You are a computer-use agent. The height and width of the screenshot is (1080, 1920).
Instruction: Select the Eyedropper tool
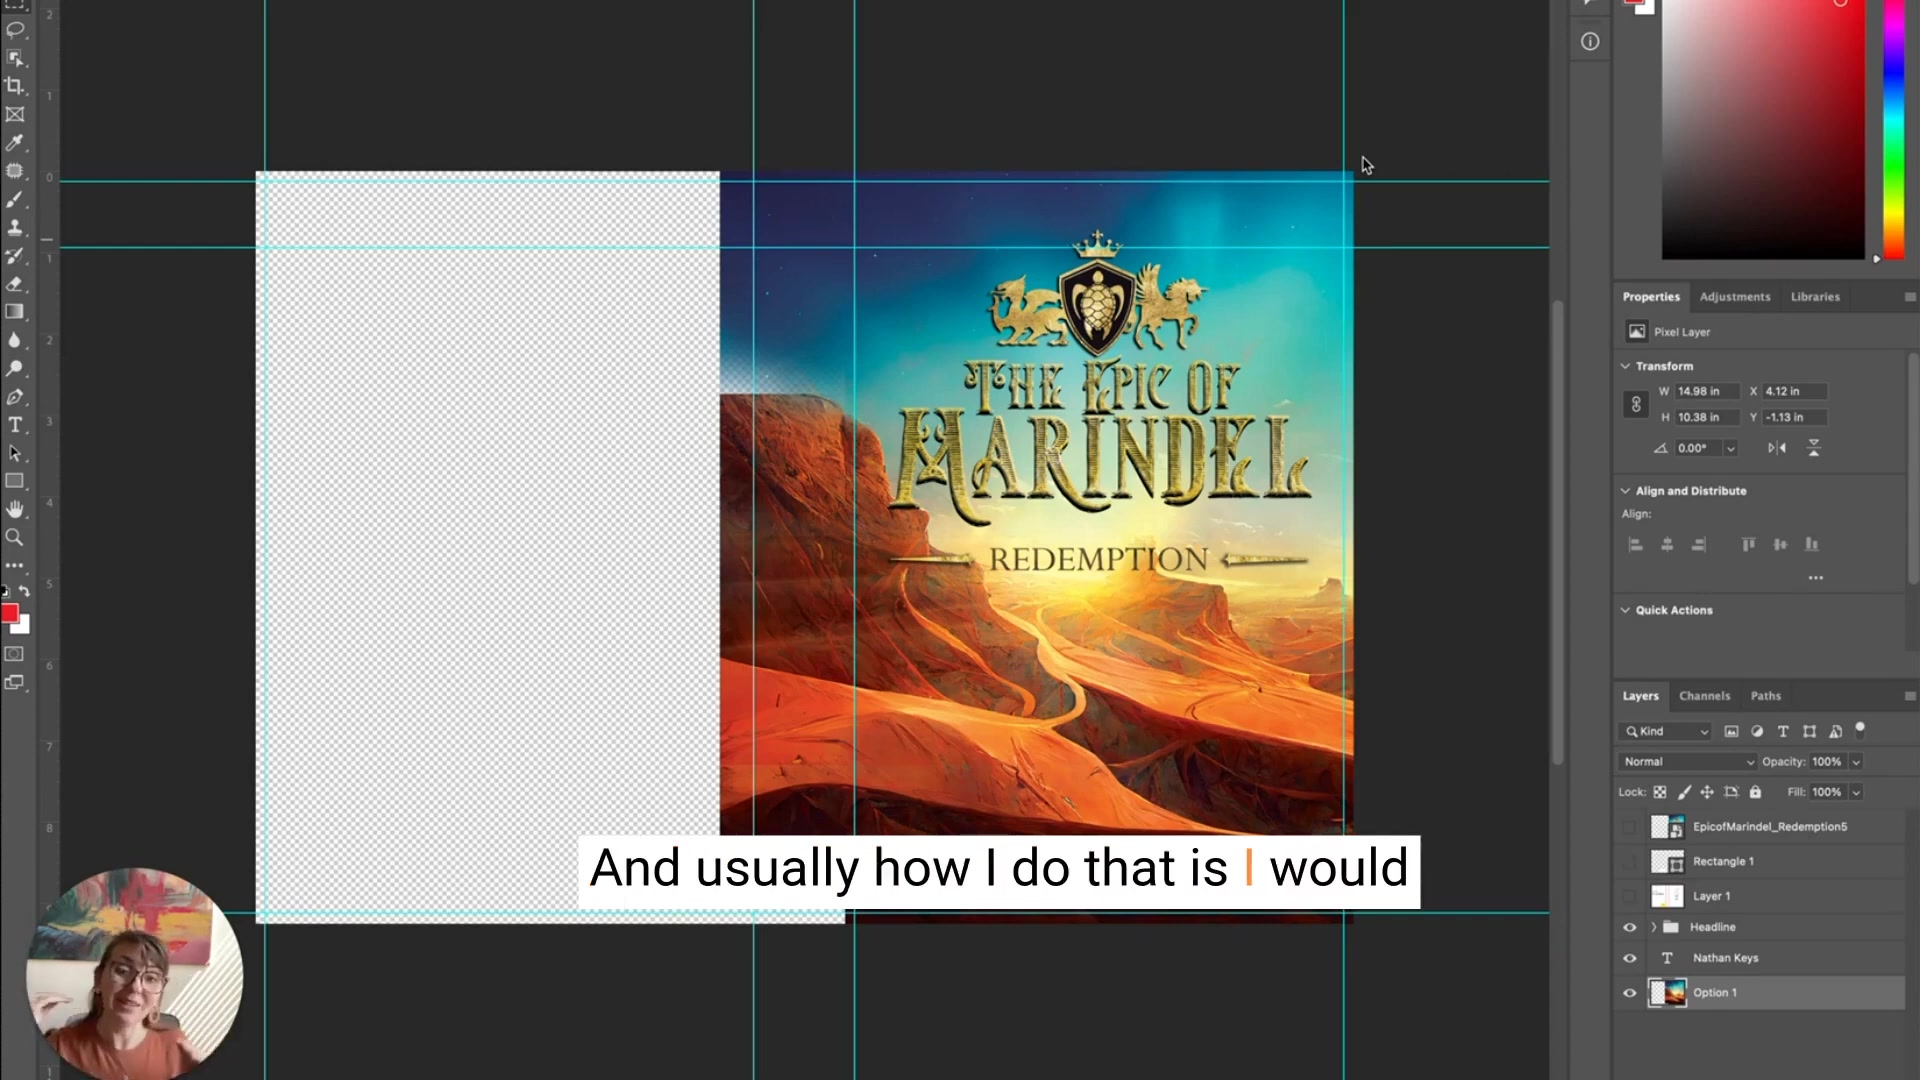[x=15, y=143]
